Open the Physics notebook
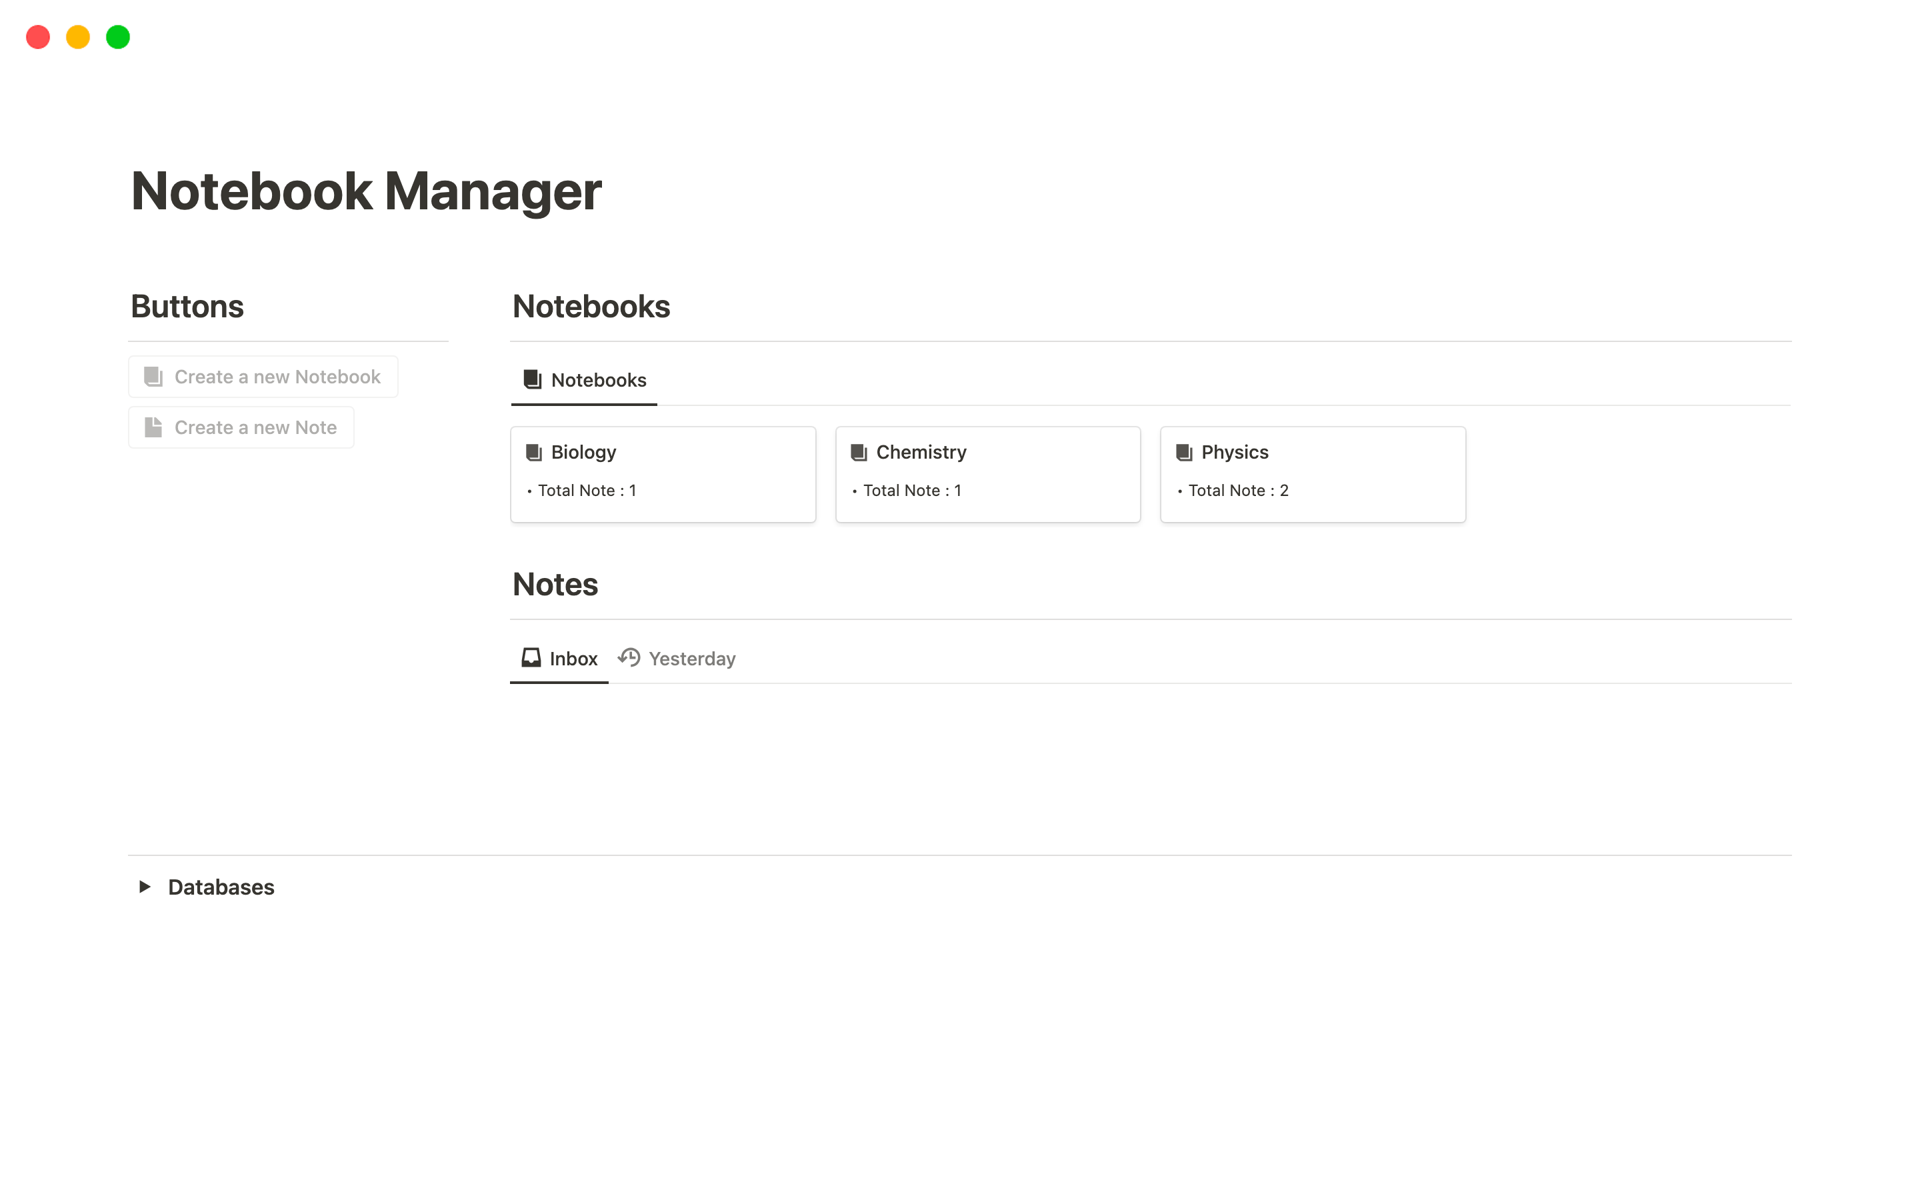Viewport: 1920px width, 1200px height. pyautogui.click(x=1234, y=452)
